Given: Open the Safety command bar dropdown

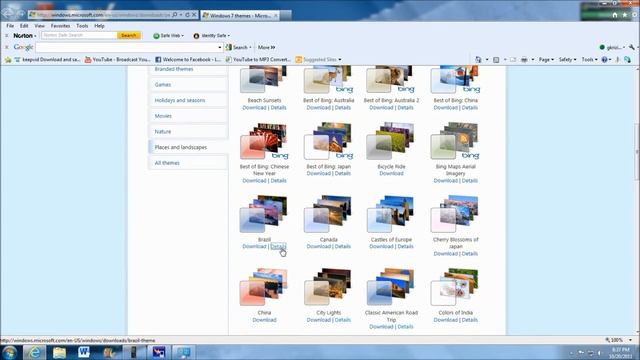Looking at the screenshot, I should (x=567, y=60).
